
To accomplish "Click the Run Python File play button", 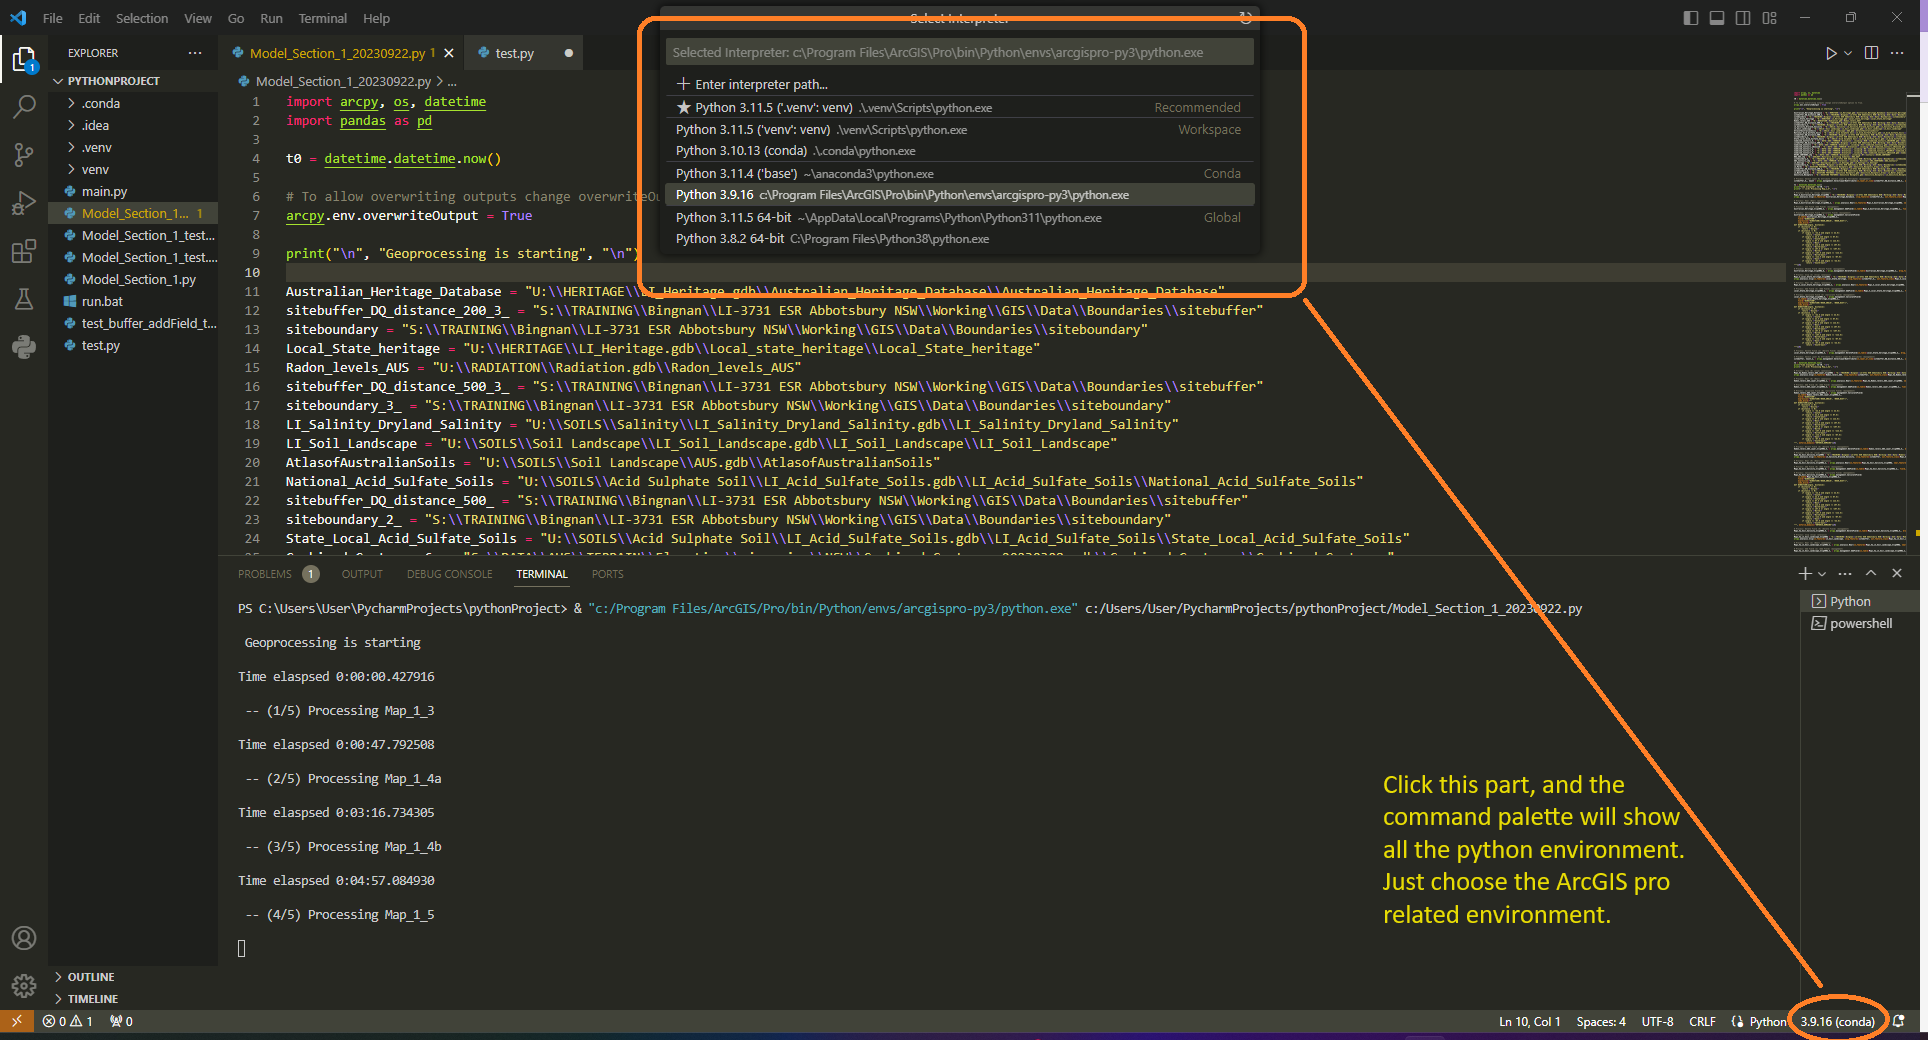I will [x=1830, y=53].
